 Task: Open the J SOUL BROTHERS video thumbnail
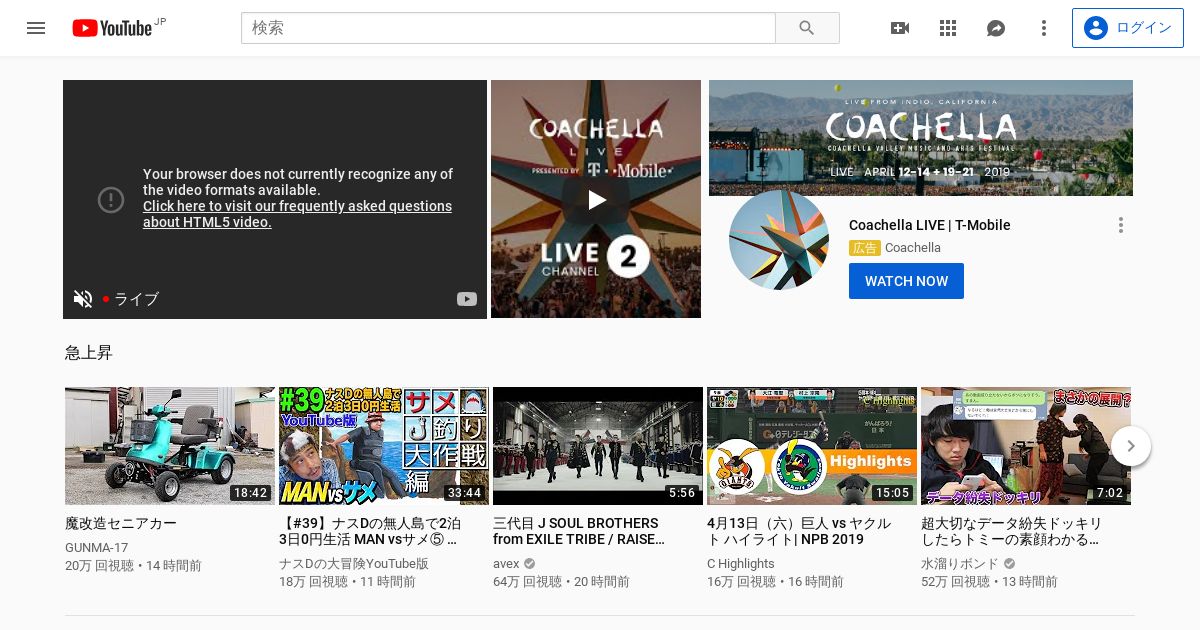[x=598, y=446]
